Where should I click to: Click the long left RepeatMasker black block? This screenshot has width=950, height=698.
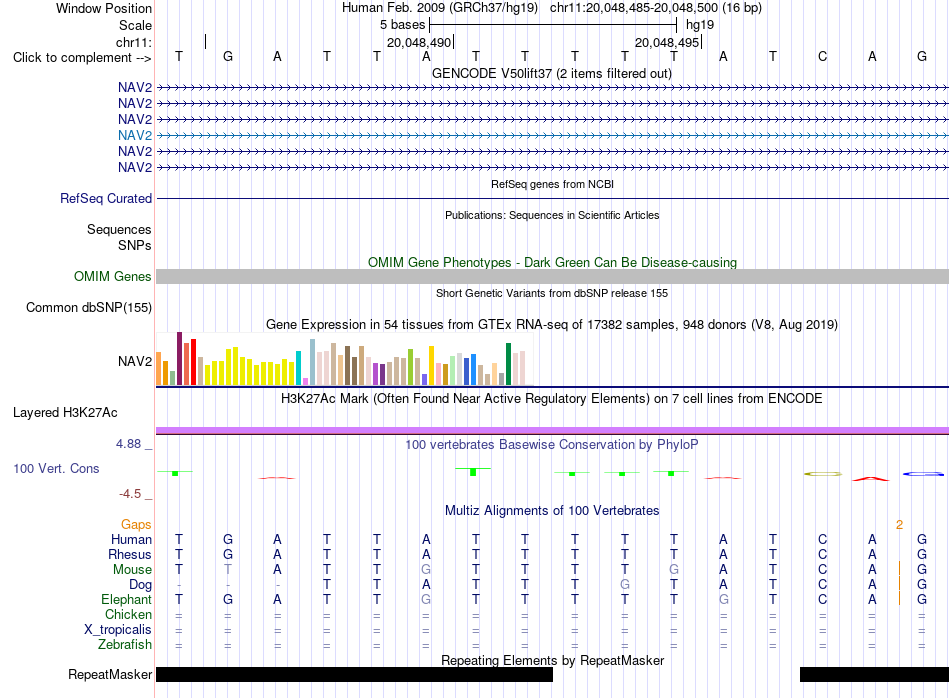tap(354, 674)
